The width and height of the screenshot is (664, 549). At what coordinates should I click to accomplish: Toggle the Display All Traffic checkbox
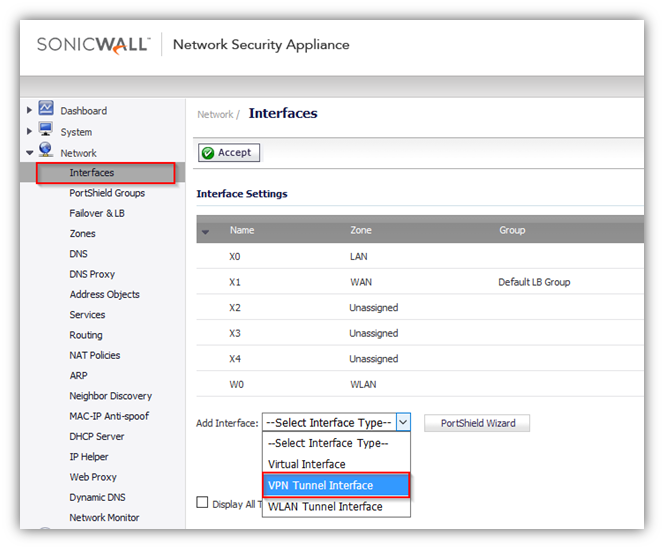click(x=203, y=503)
